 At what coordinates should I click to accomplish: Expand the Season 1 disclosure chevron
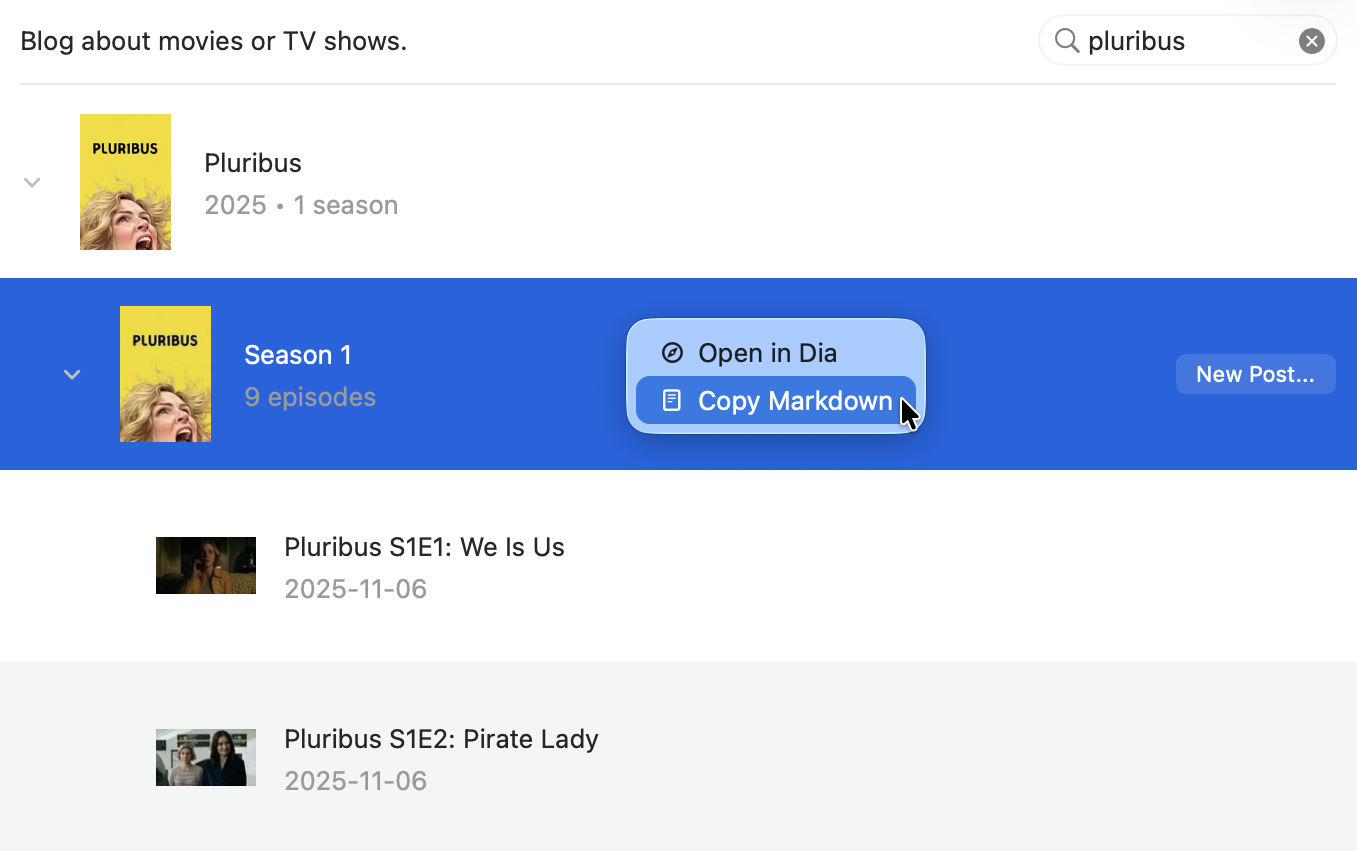click(71, 373)
